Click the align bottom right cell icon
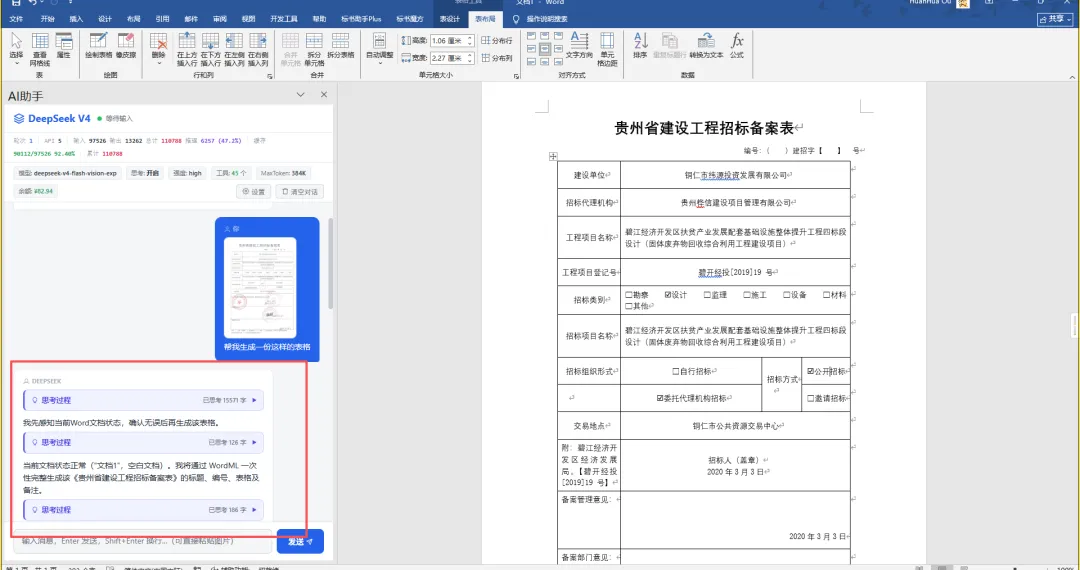Screen dimensions: 1080x570 (557, 62)
